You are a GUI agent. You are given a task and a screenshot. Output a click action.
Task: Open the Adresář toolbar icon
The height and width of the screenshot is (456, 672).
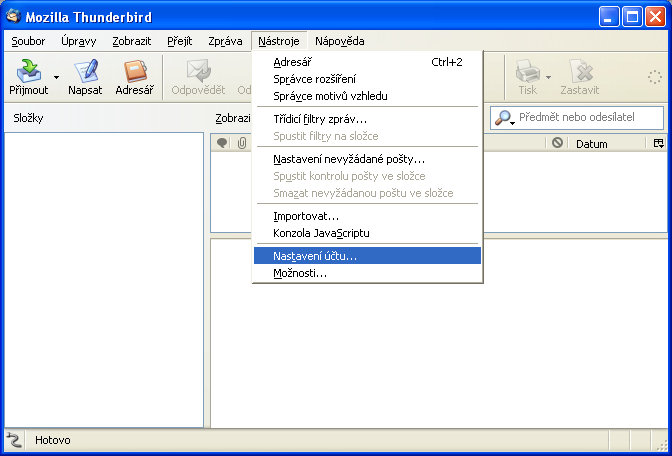tap(135, 71)
